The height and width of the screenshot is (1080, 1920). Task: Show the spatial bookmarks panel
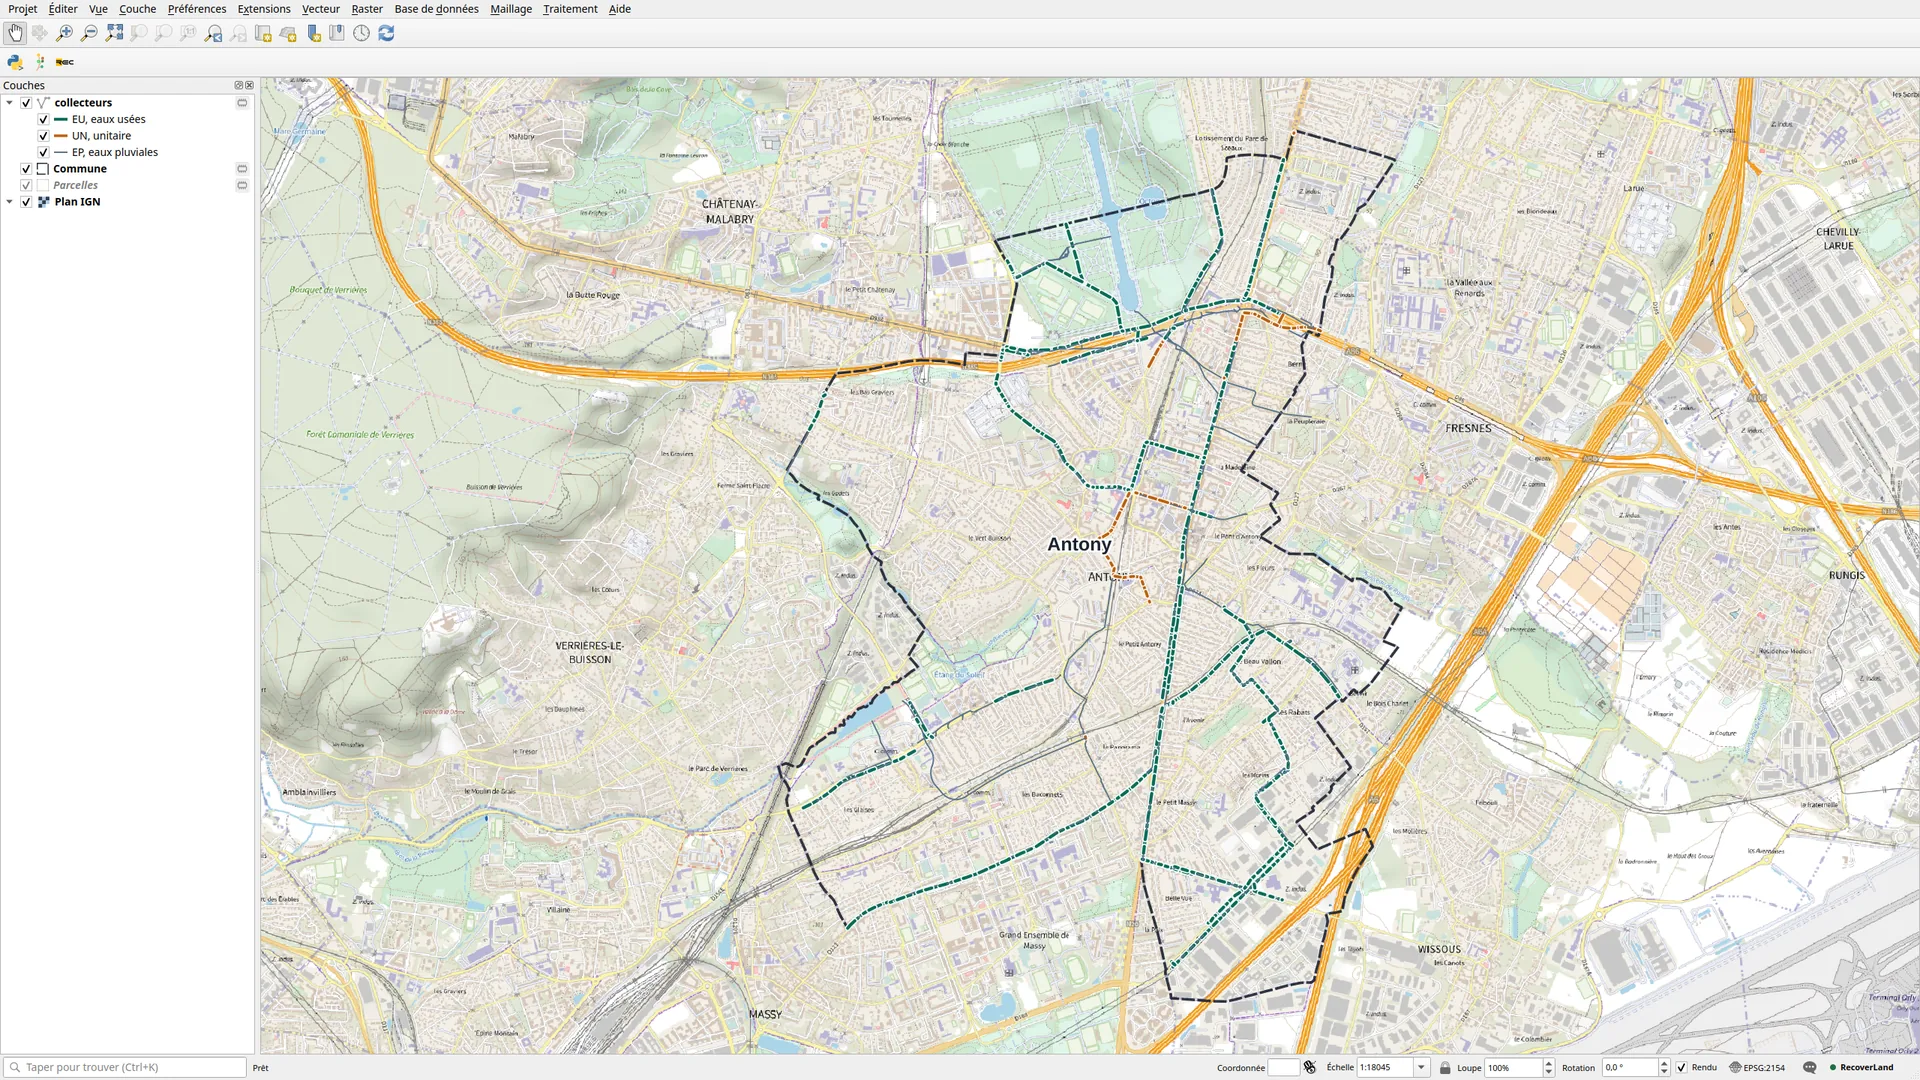click(x=337, y=33)
